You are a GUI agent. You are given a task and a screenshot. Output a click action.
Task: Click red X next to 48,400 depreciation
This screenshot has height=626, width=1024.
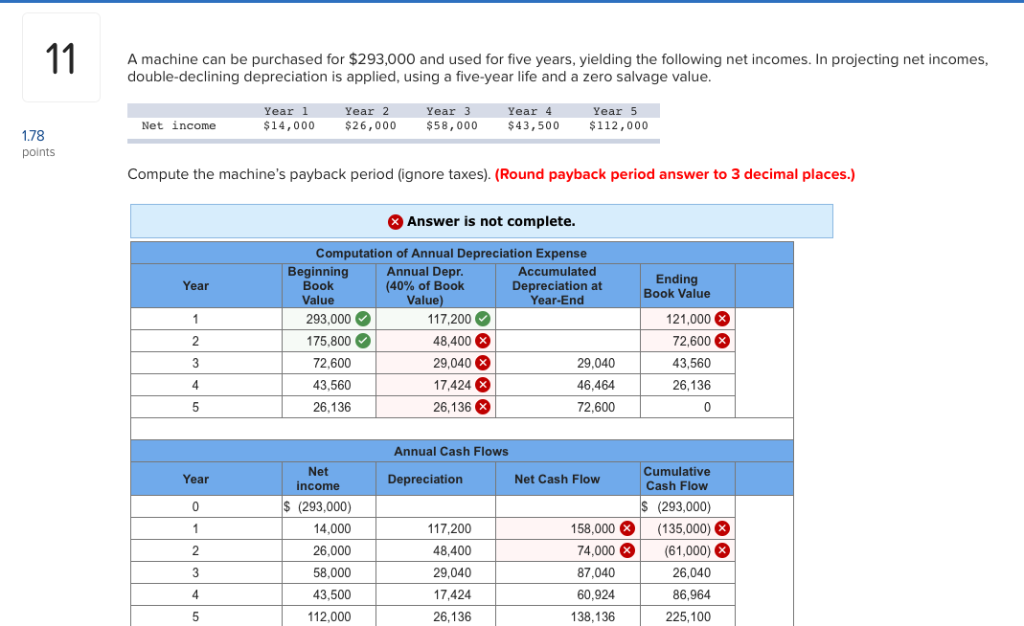click(x=483, y=341)
